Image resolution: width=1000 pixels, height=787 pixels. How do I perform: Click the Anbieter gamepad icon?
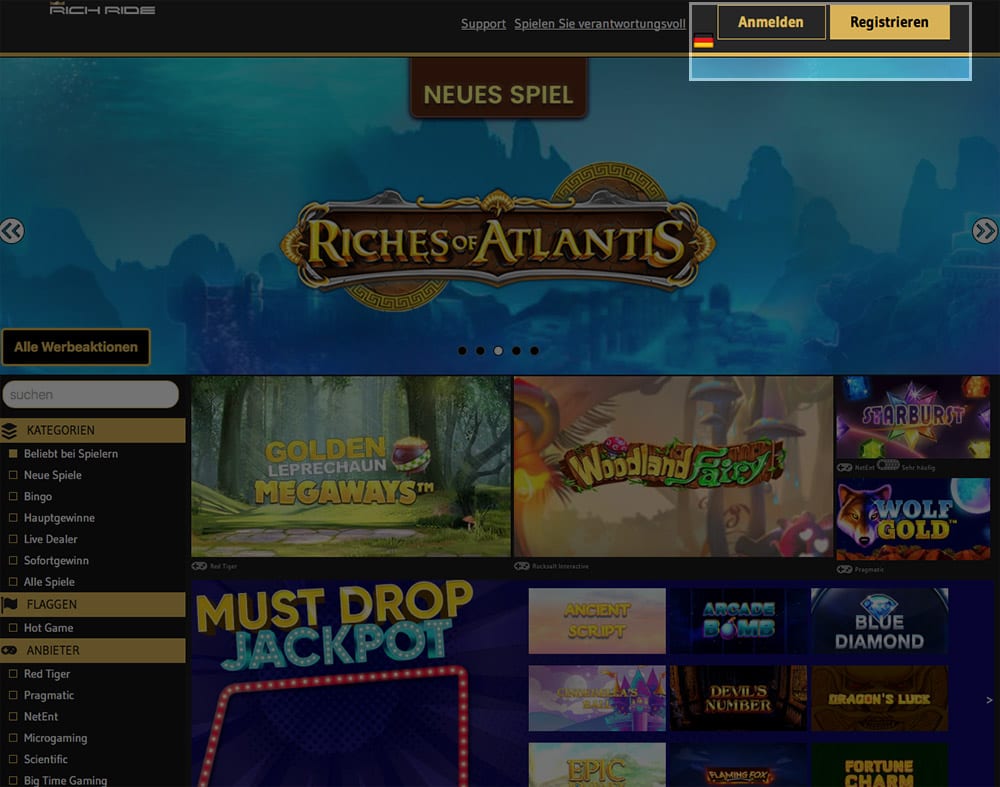click(x=9, y=651)
